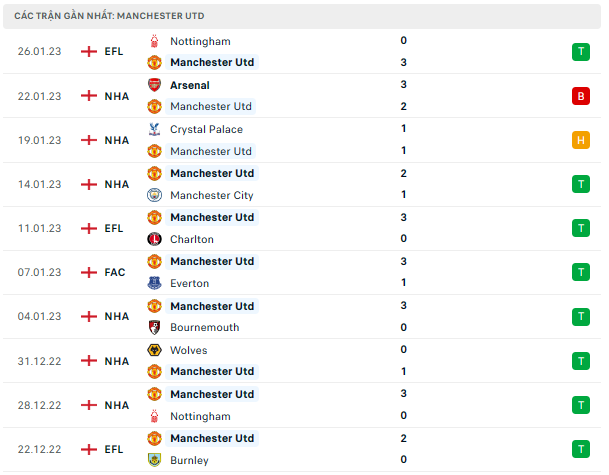Click the Charlton club crest icon
This screenshot has width=609, height=475.
click(x=154, y=239)
